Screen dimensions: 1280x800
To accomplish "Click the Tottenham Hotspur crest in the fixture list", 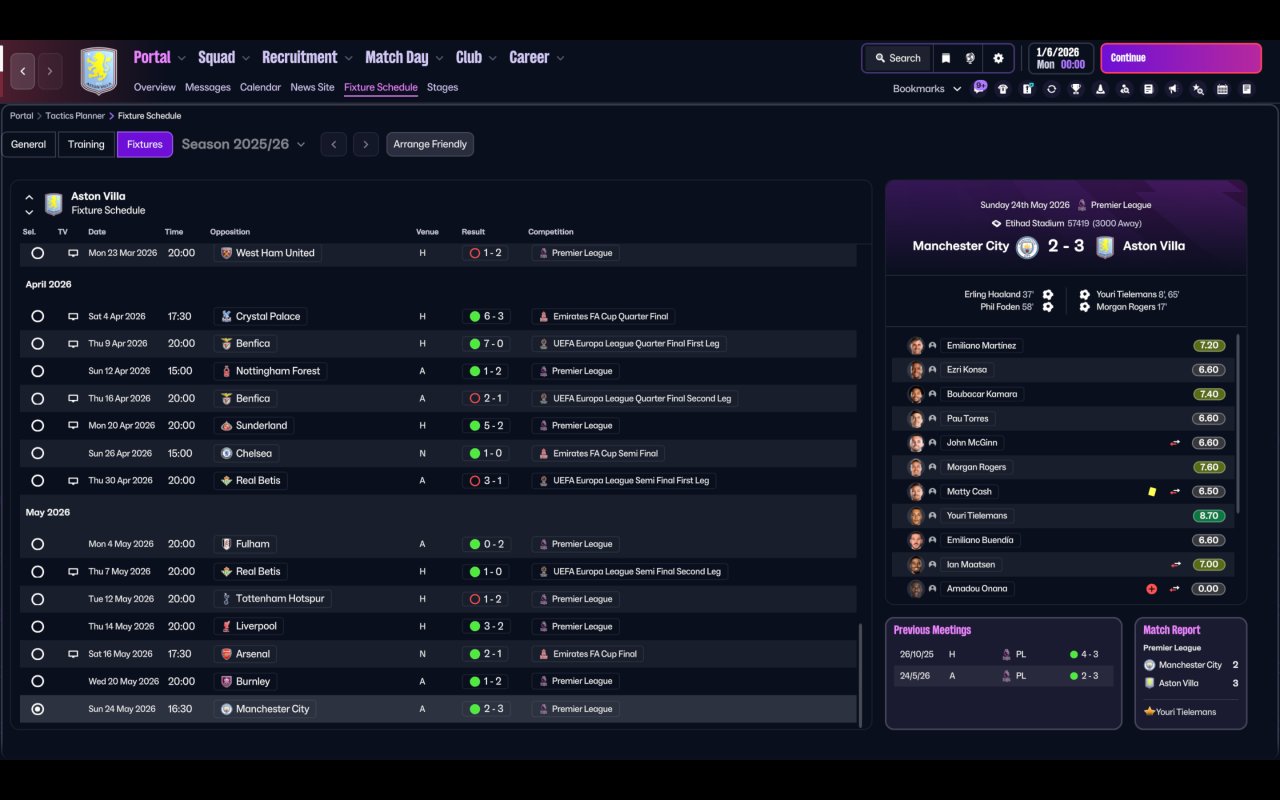I will coord(226,599).
